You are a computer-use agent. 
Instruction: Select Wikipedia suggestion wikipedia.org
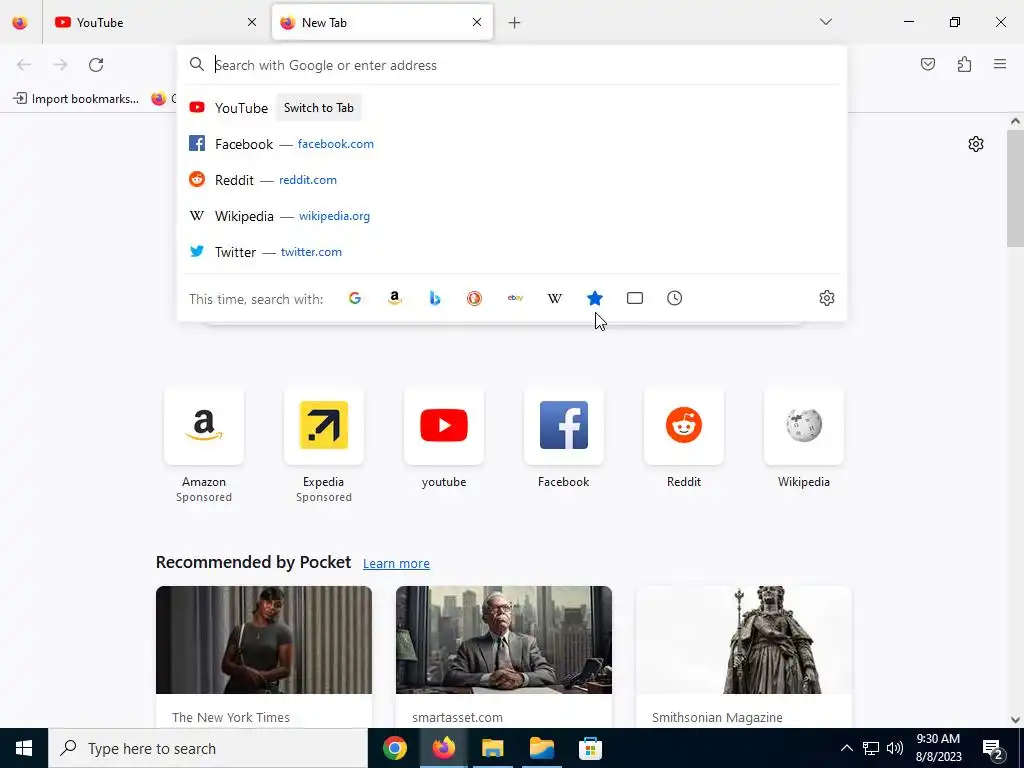512,216
